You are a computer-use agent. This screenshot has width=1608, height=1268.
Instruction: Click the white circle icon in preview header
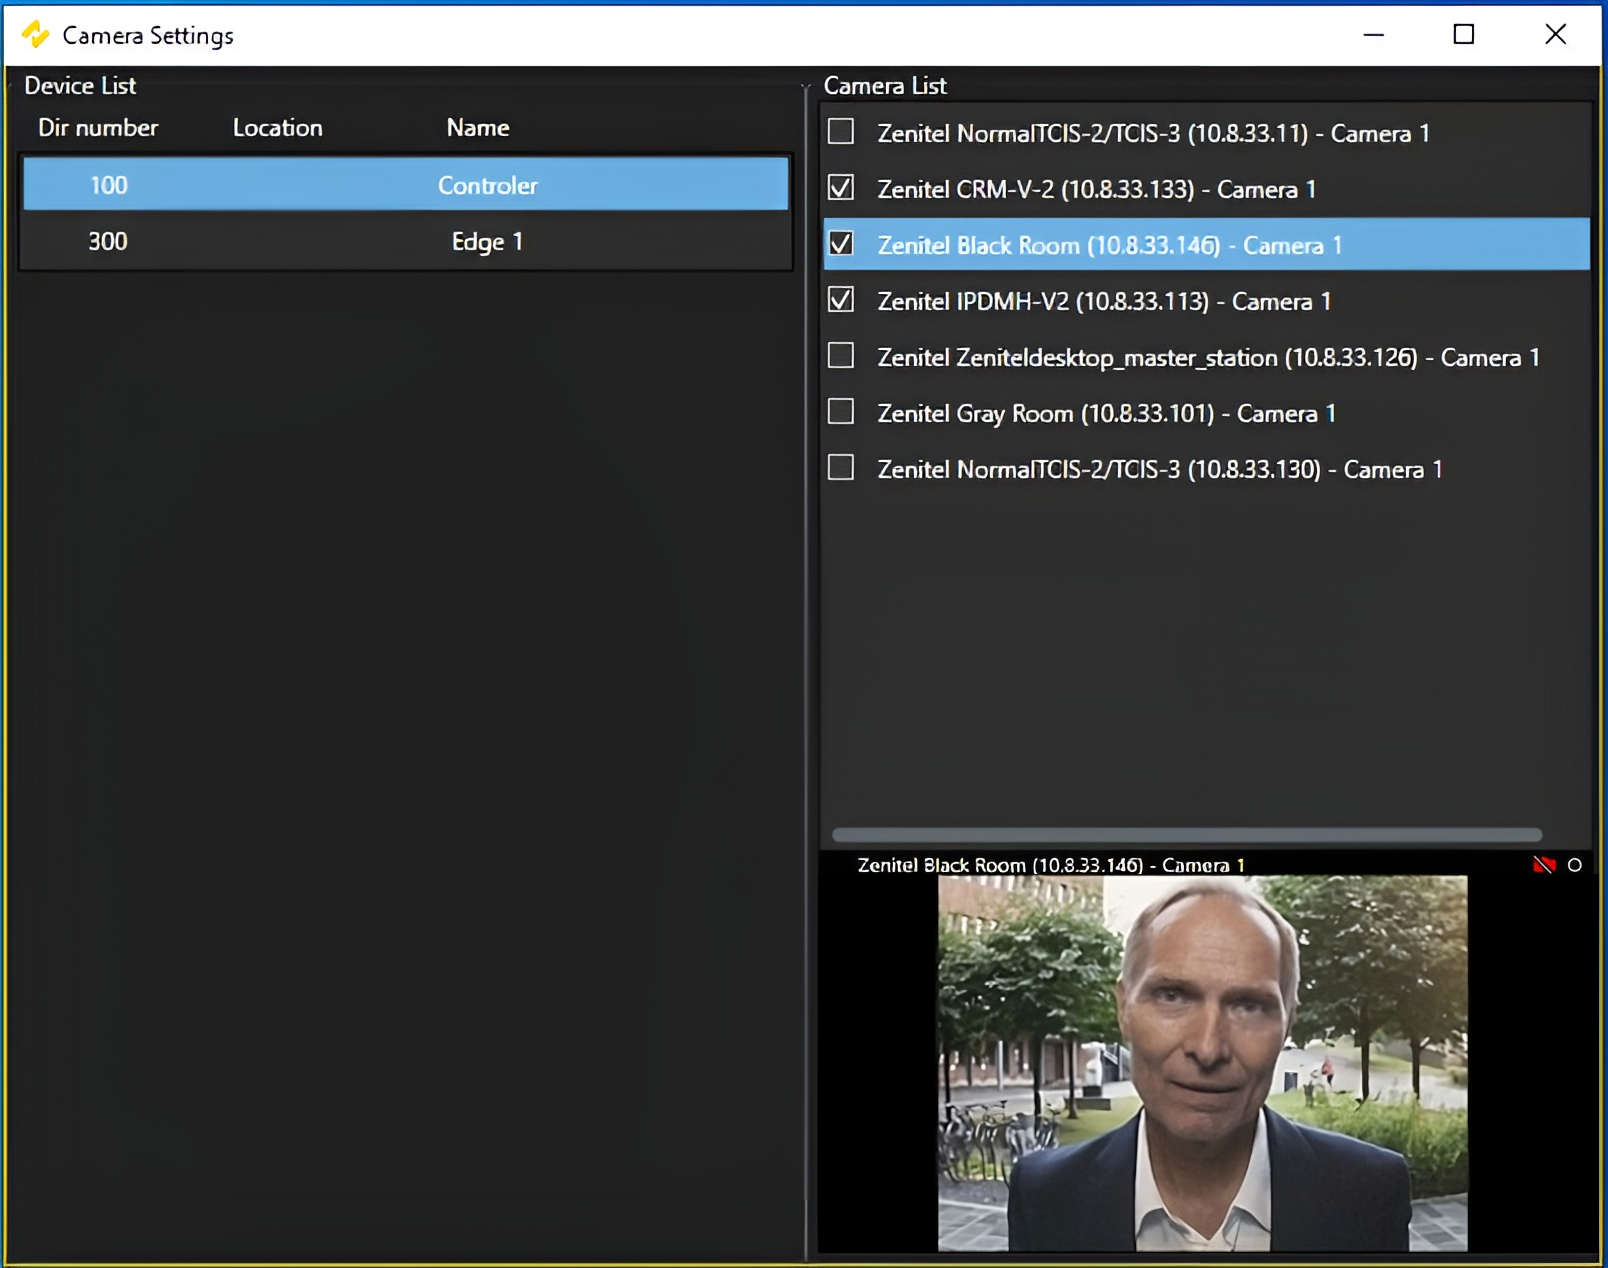click(1575, 865)
